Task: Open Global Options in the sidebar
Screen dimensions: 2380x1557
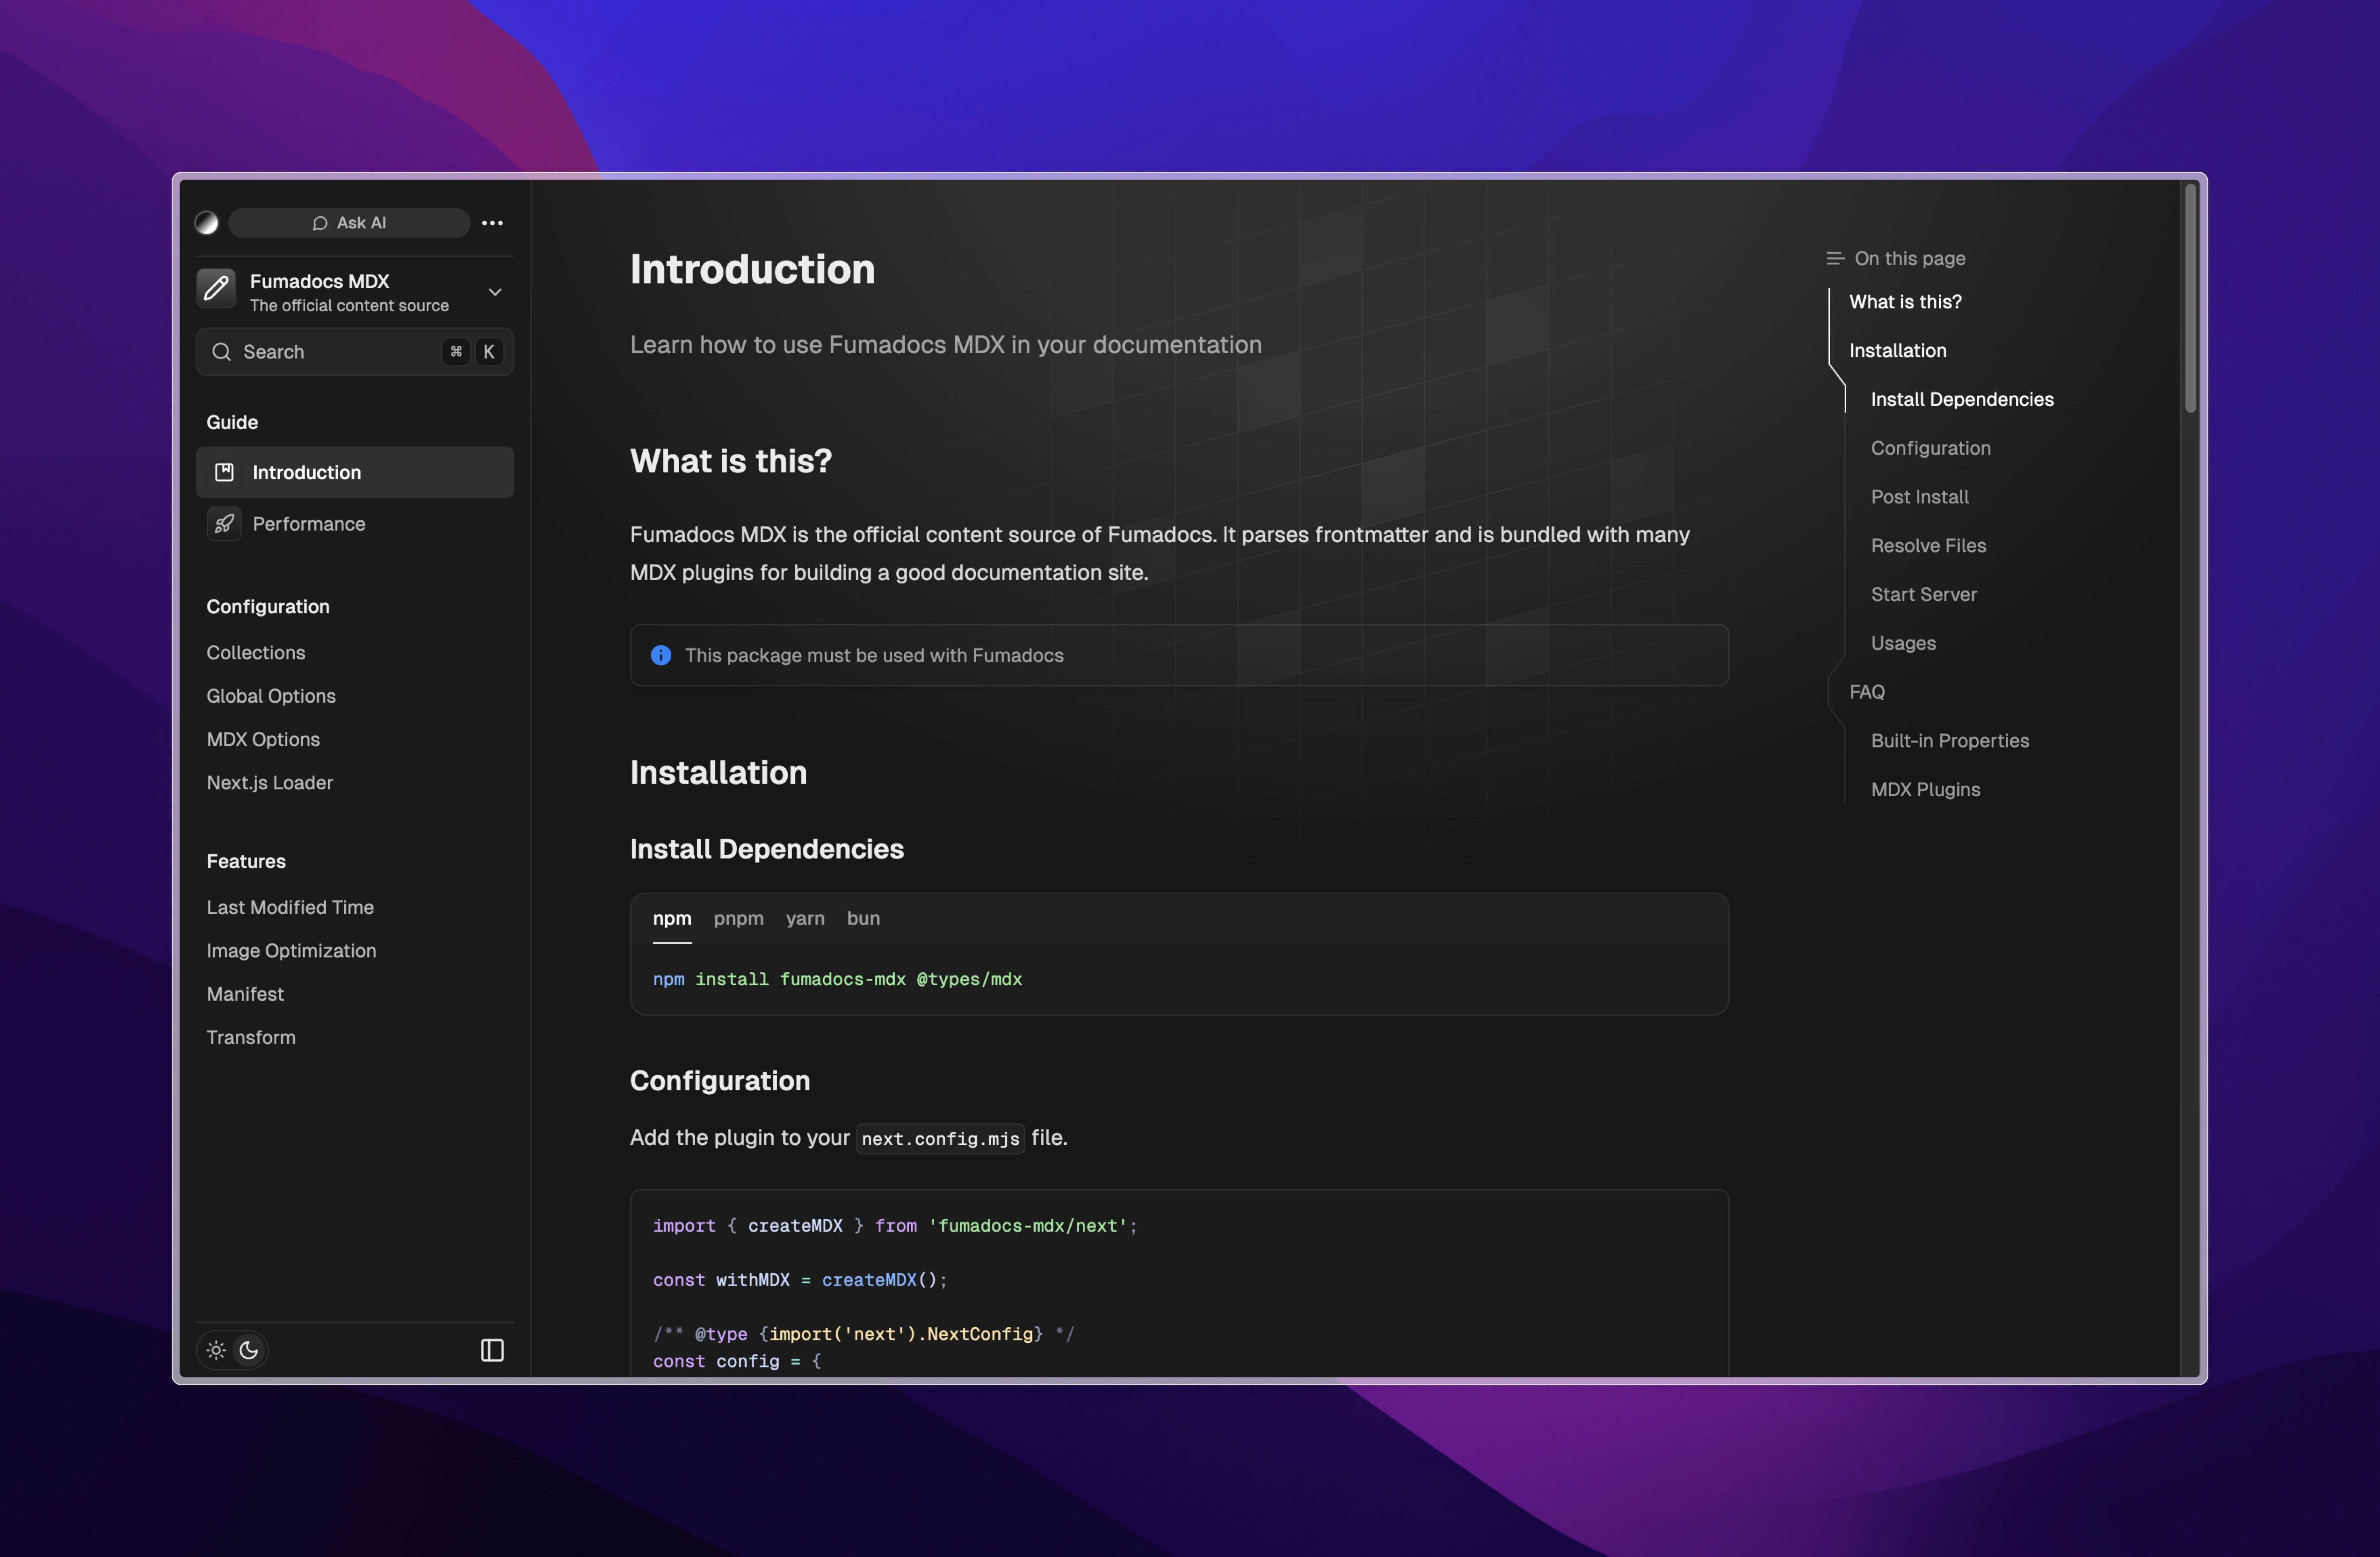Action: pos(271,696)
